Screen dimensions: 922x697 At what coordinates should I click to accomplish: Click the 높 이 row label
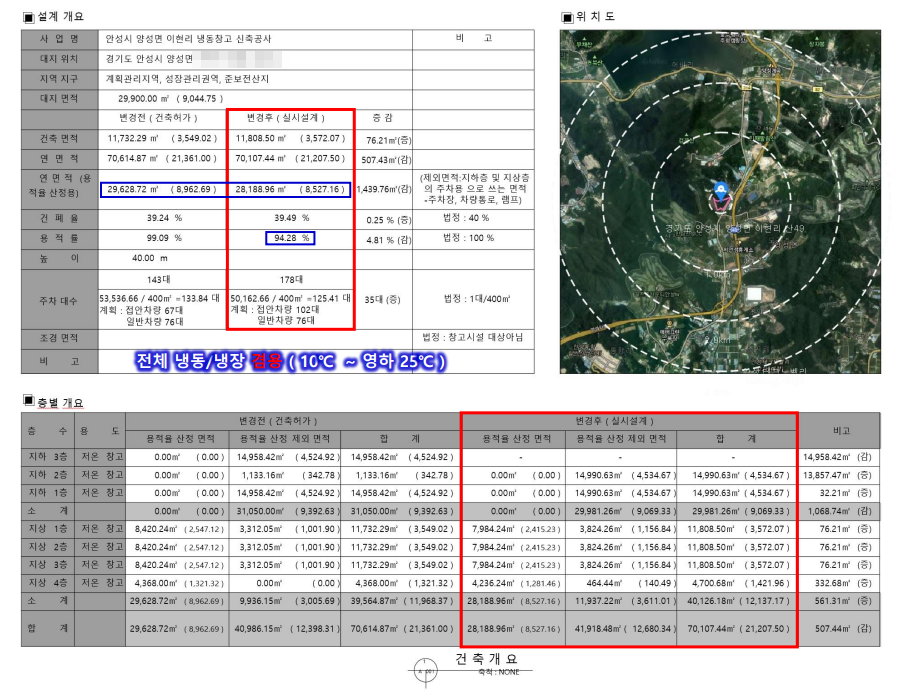tap(59, 259)
